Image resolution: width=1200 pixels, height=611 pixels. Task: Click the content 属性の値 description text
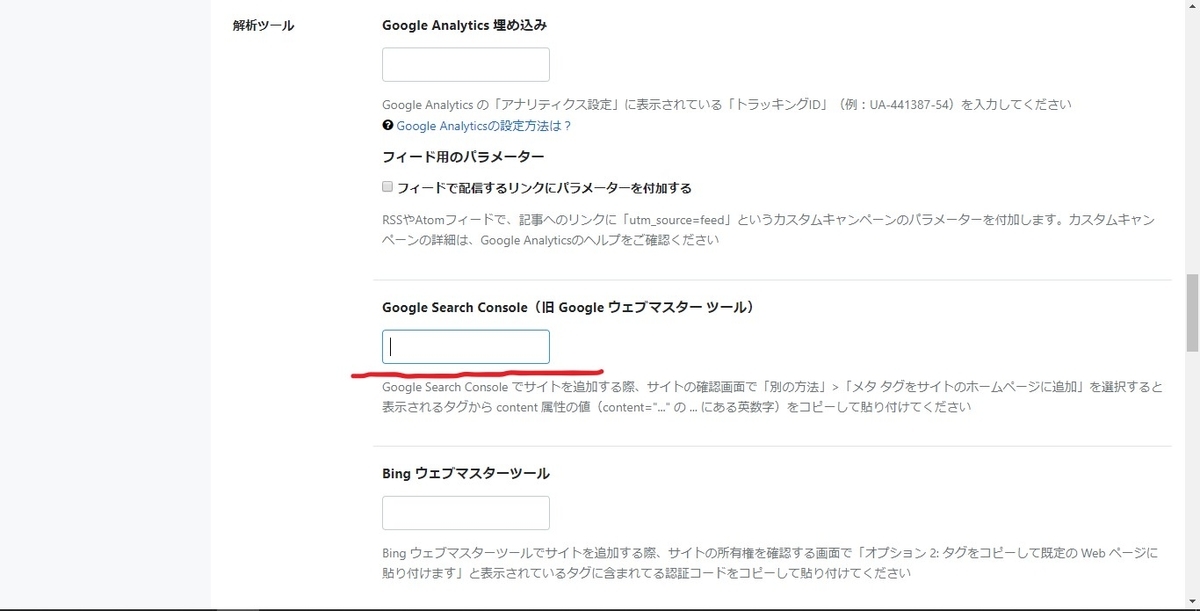pos(772,397)
